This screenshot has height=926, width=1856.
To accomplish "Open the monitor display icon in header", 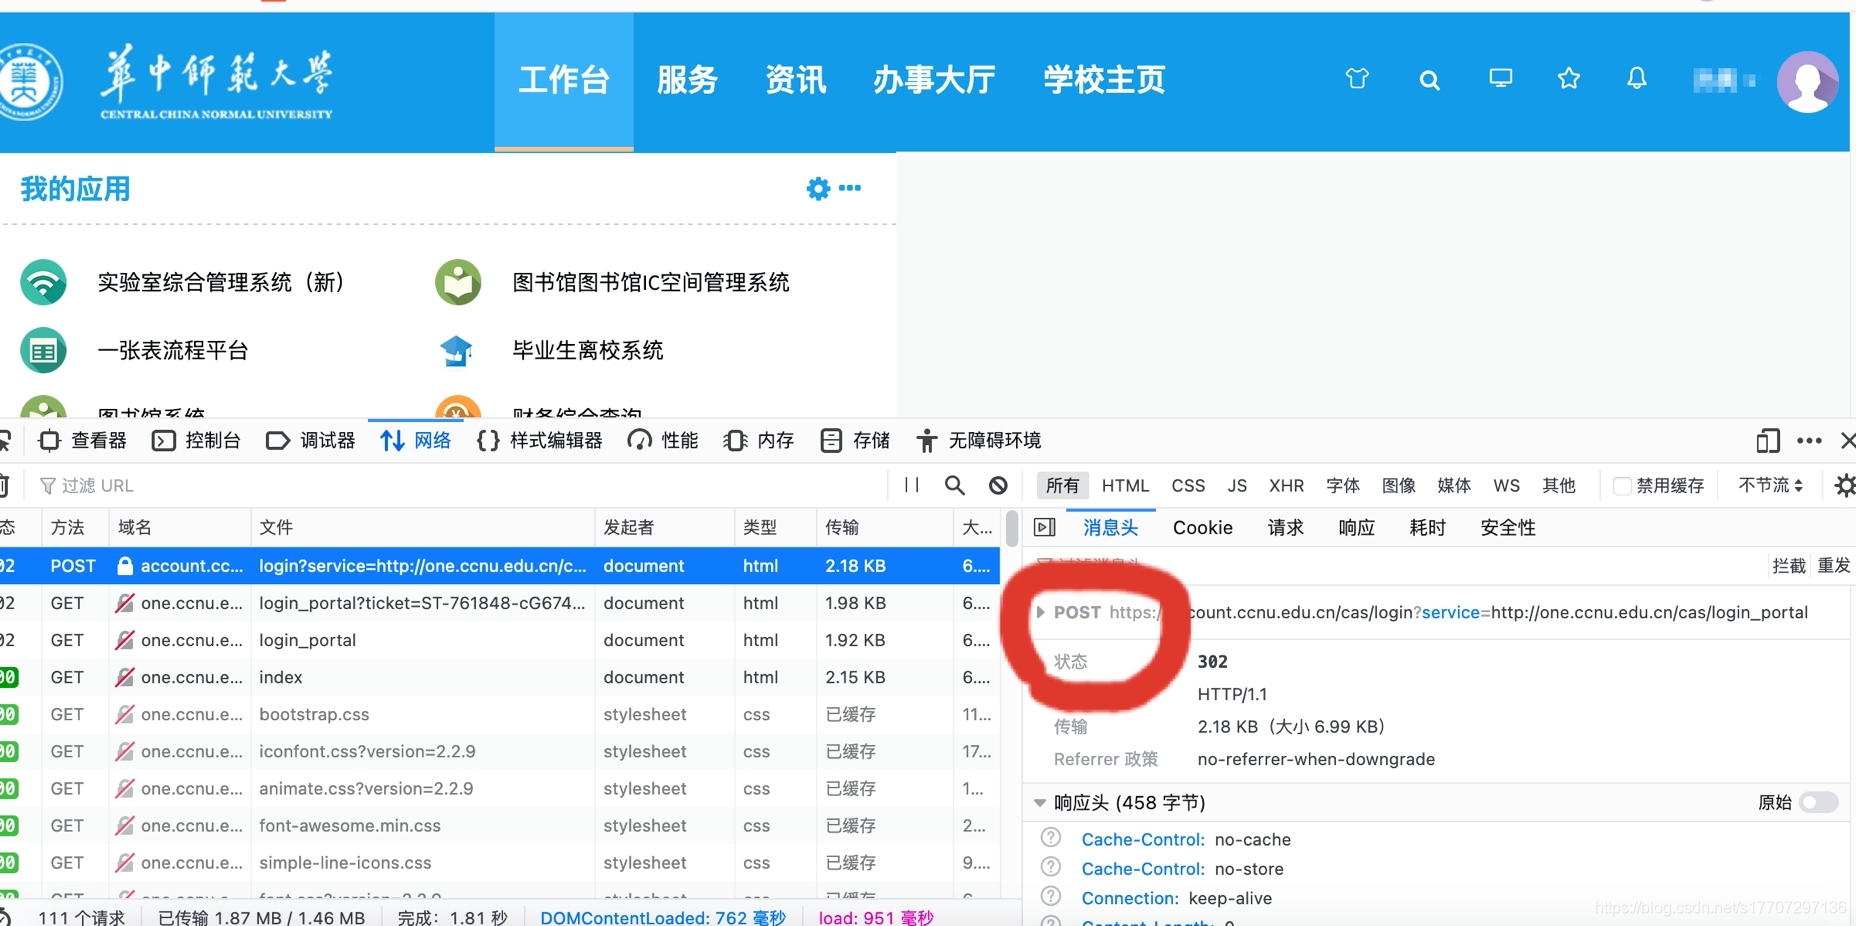I will (x=1501, y=78).
